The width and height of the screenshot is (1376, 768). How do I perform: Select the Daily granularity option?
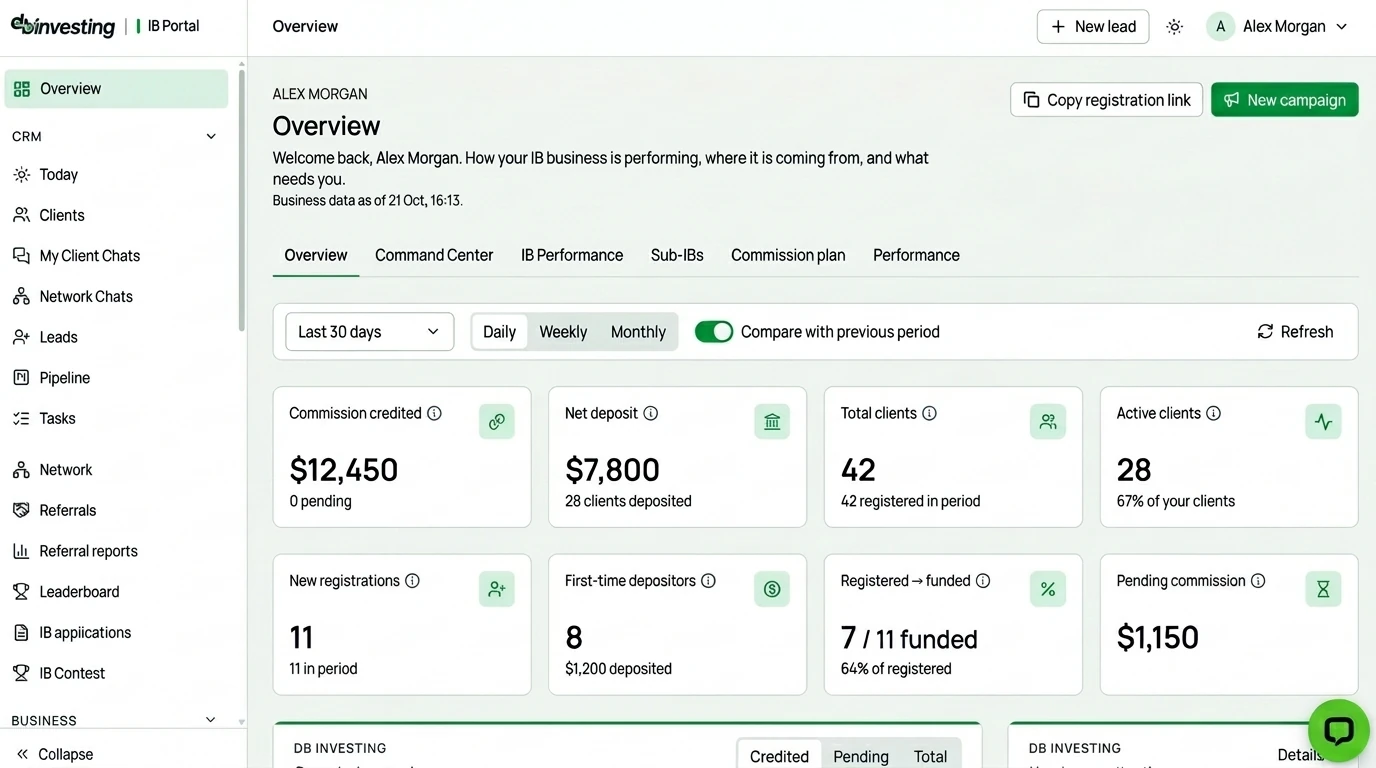coord(499,332)
